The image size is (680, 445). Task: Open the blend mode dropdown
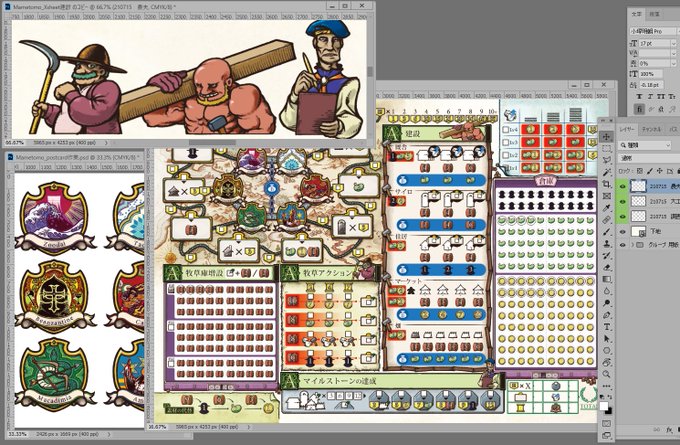pos(648,158)
